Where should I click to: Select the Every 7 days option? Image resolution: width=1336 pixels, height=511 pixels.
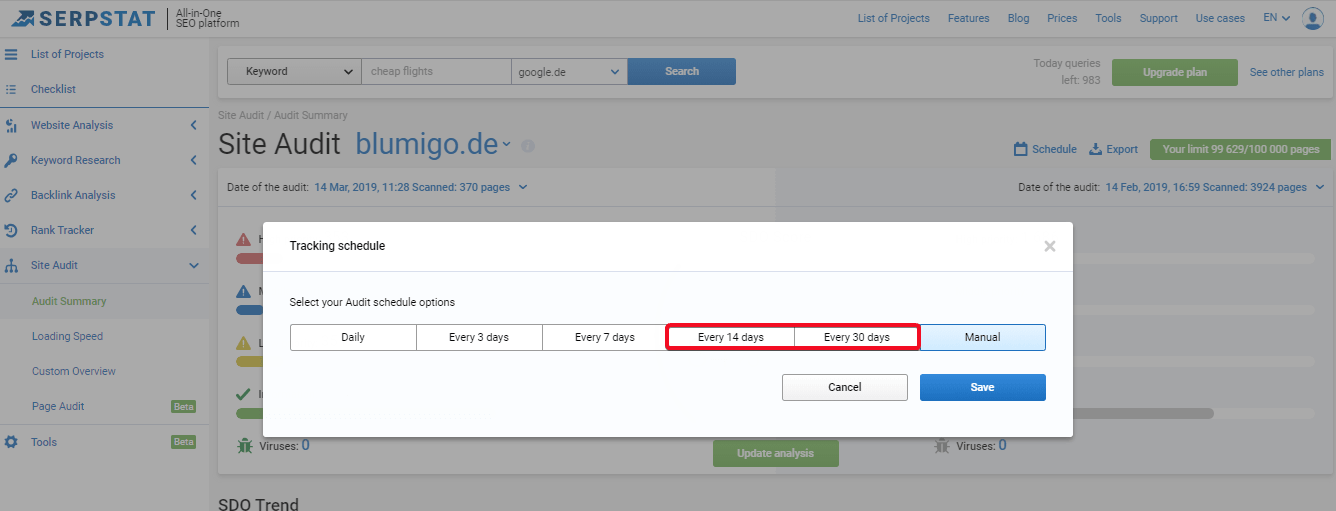pyautogui.click(x=605, y=337)
